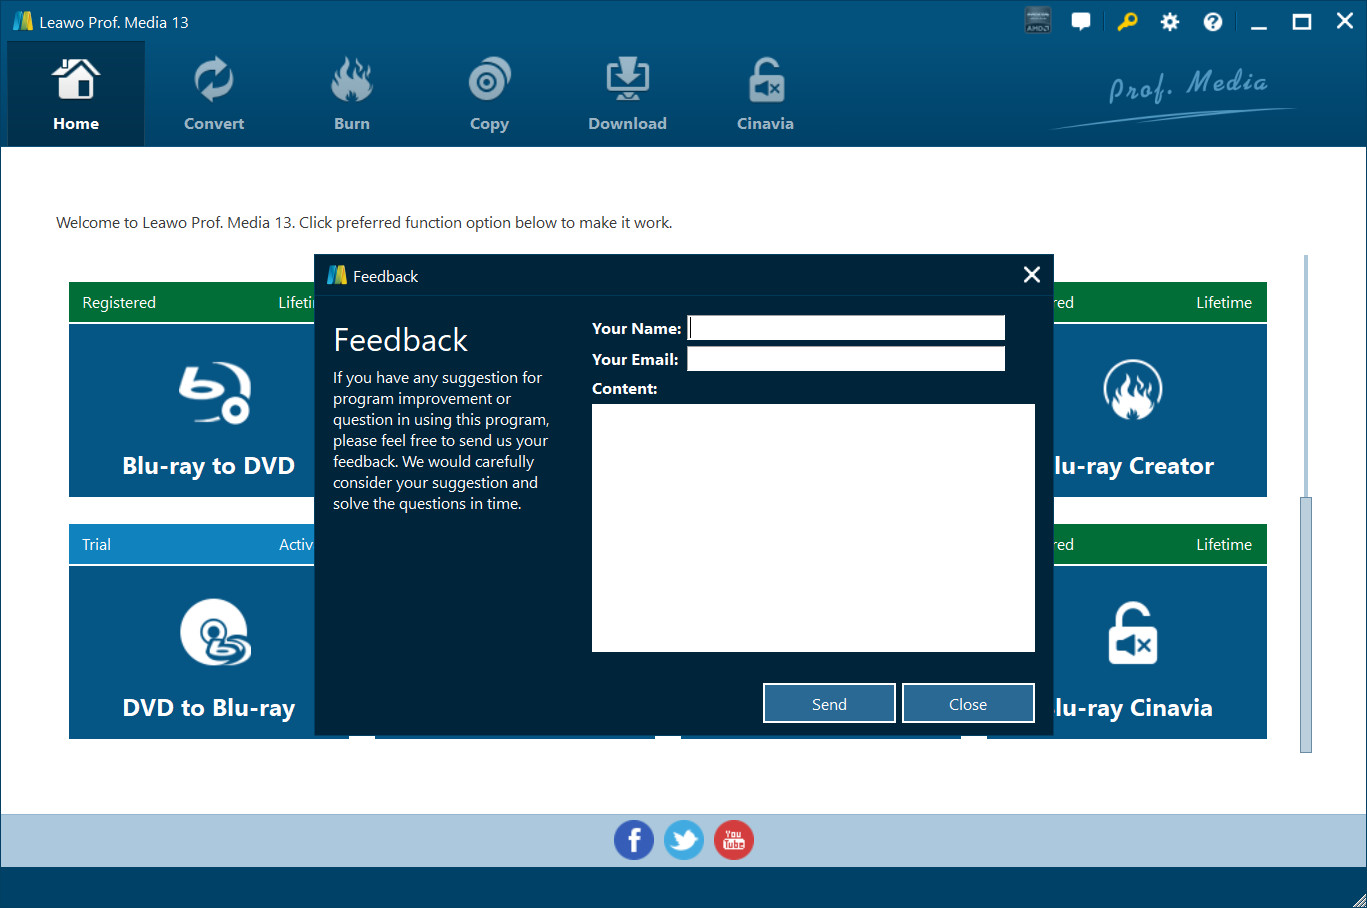Viewport: 1367px width, 908px height.
Task: Click inside the Content text area
Action: coord(813,528)
